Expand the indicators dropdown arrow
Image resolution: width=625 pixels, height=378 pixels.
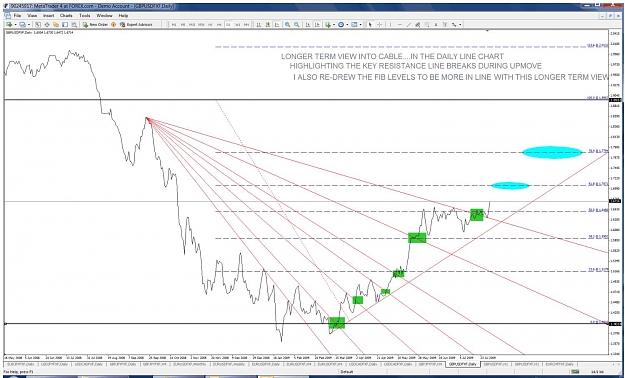click(x=334, y=24)
